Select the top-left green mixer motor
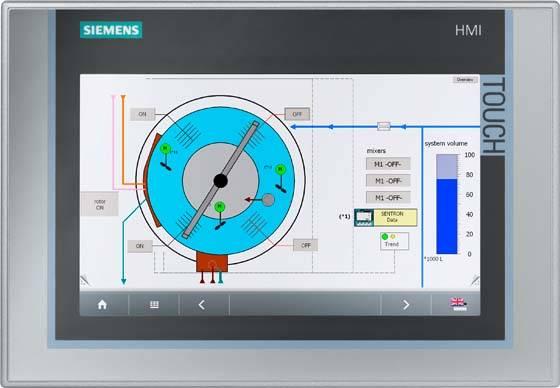 (x=165, y=148)
